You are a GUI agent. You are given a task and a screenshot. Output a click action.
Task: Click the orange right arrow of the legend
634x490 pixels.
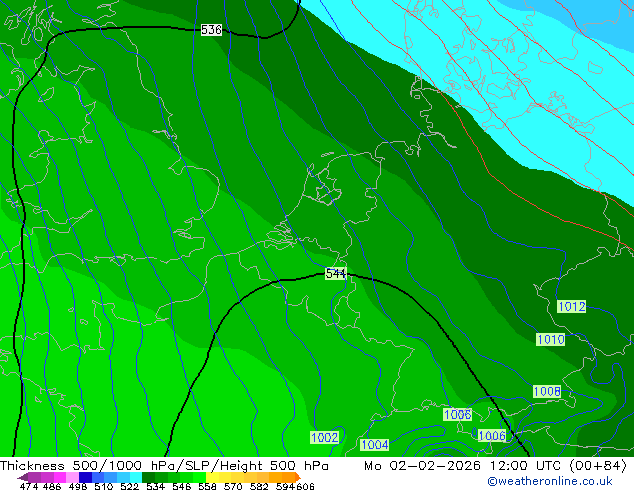coord(298,477)
